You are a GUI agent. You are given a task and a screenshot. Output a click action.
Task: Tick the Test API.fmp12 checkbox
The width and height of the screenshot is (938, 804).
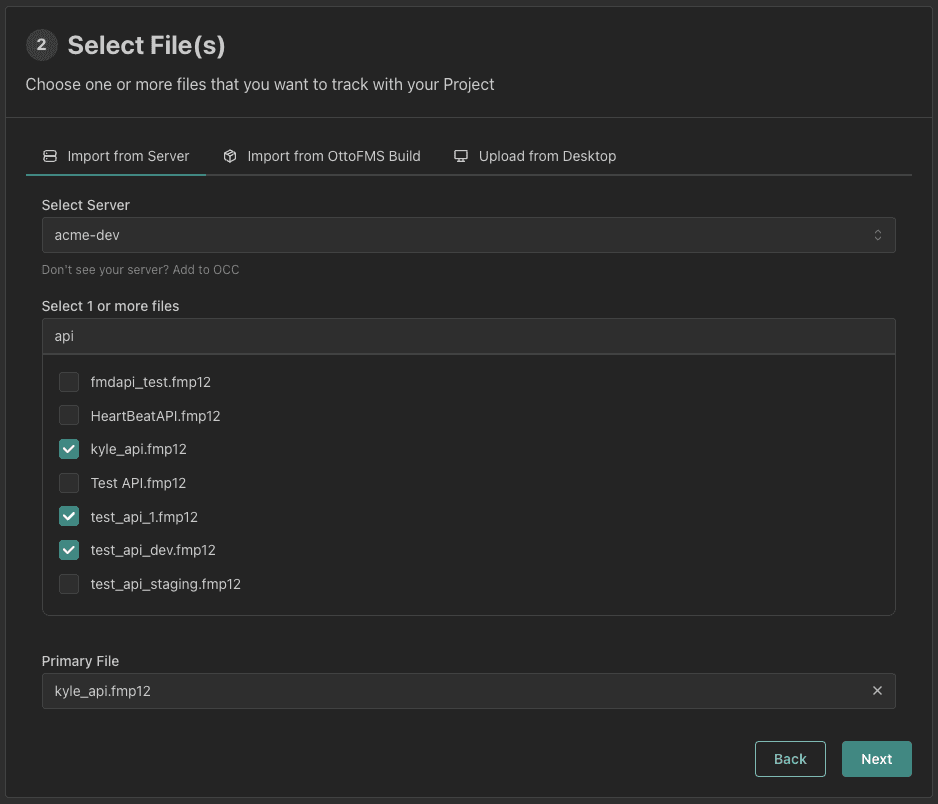coord(69,483)
